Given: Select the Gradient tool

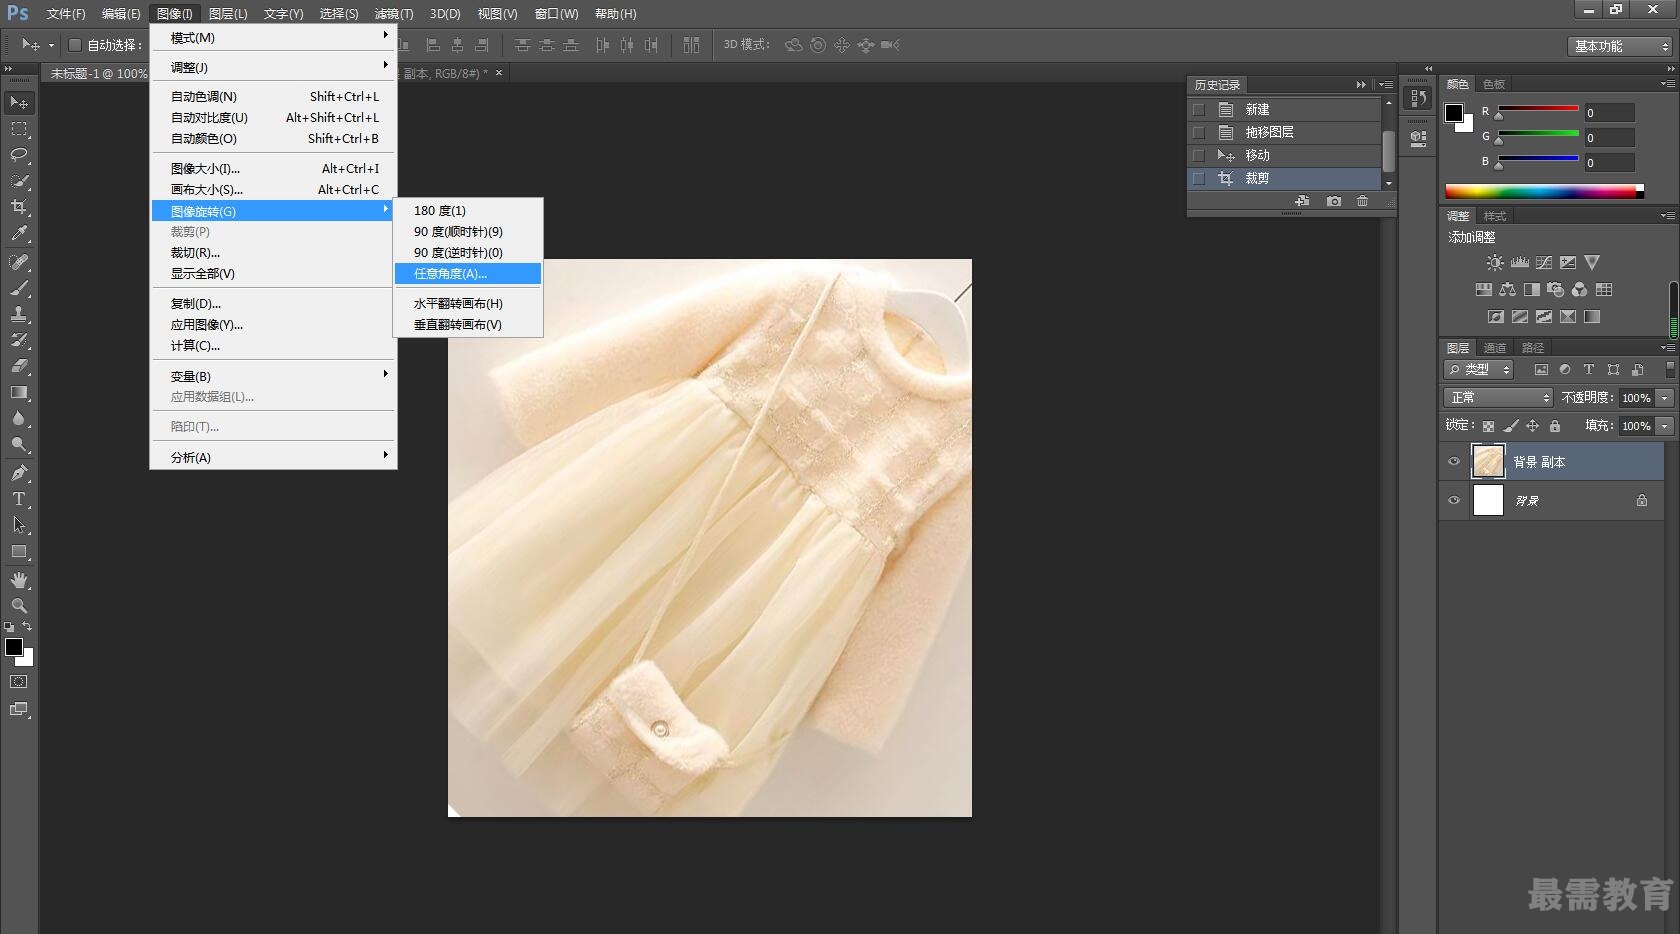Looking at the screenshot, I should (19, 392).
